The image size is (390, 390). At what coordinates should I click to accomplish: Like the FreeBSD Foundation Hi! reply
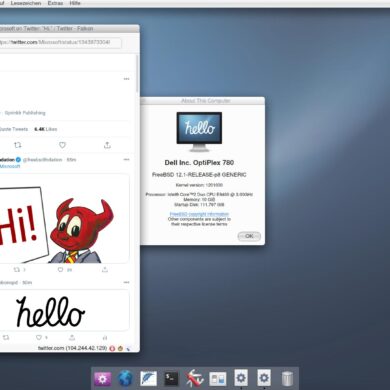(60, 269)
